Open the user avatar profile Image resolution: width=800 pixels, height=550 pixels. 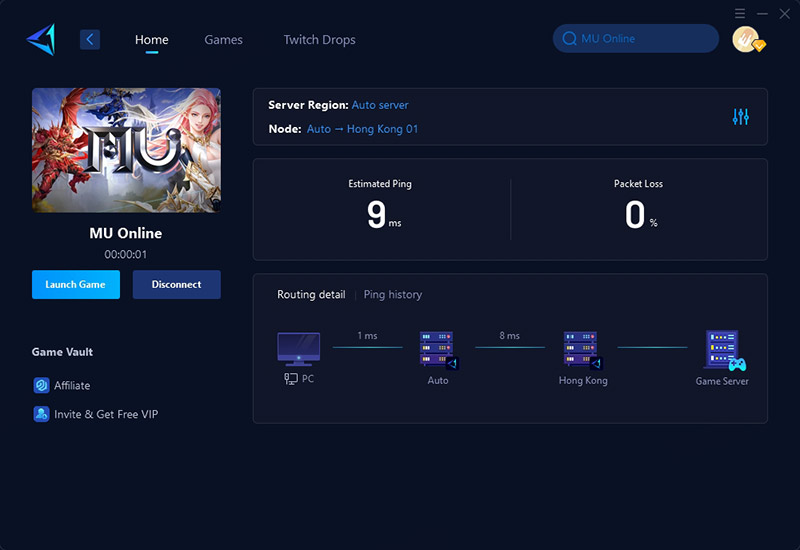click(x=747, y=39)
